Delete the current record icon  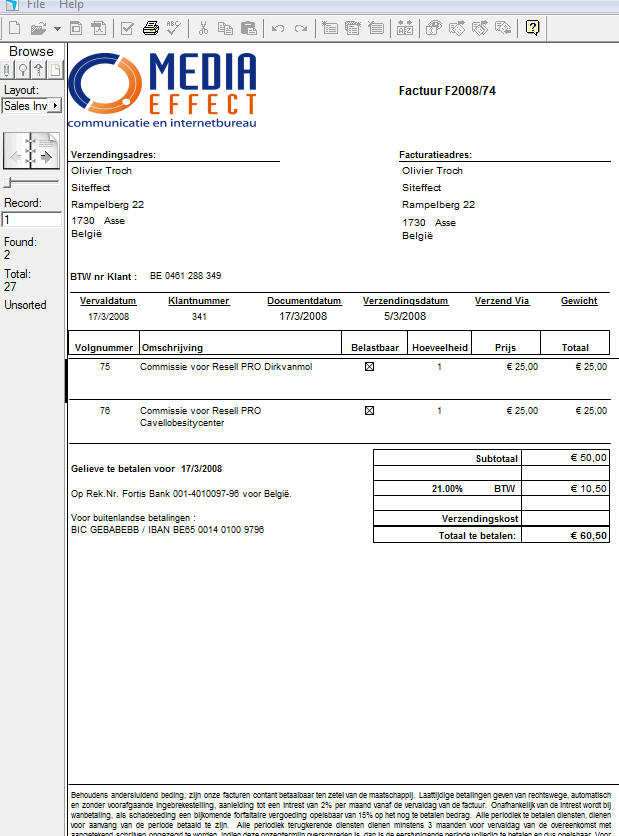[x=376, y=28]
